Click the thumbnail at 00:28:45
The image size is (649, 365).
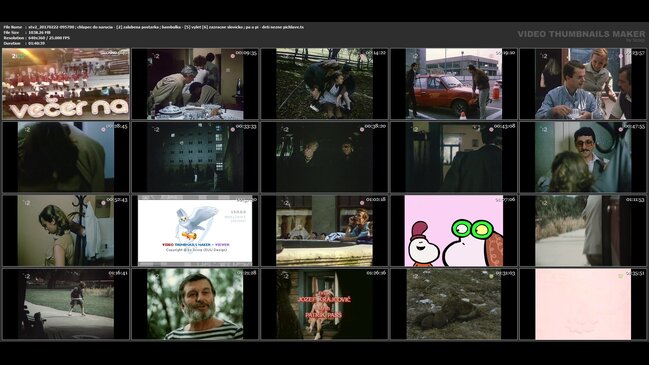[66, 157]
